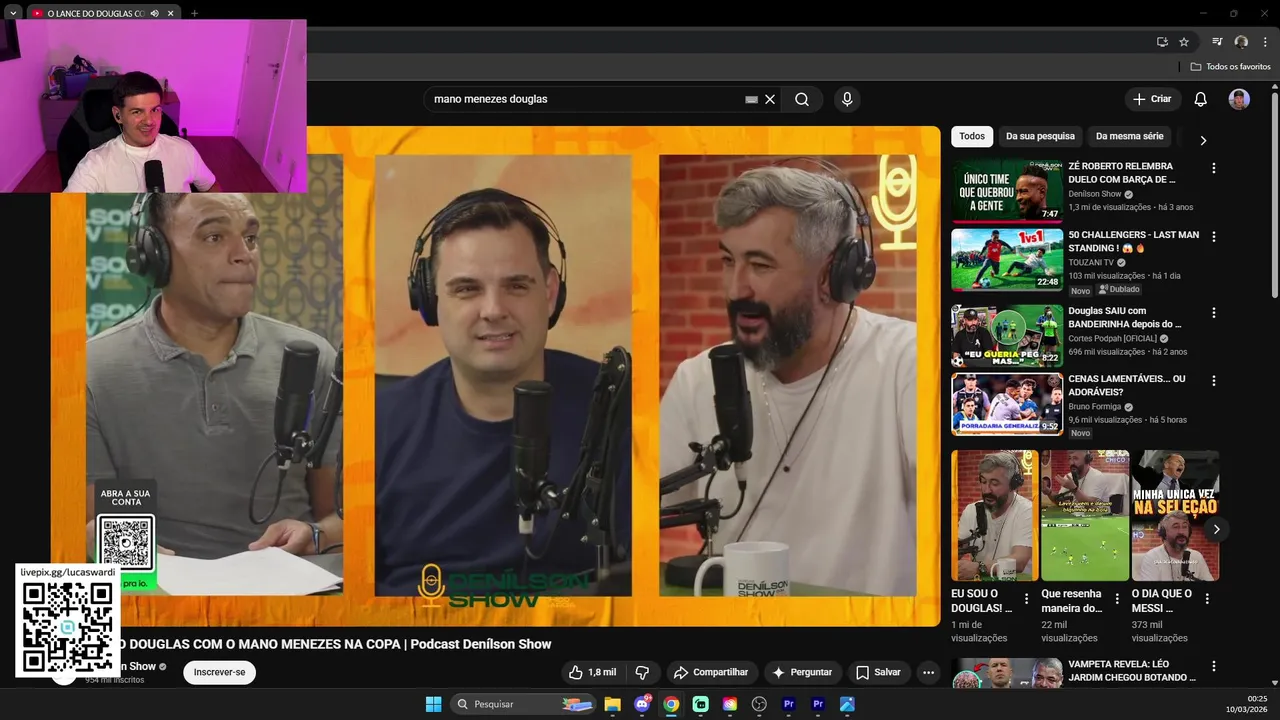Open the on-screen keyboard icon in search box

coord(752,99)
